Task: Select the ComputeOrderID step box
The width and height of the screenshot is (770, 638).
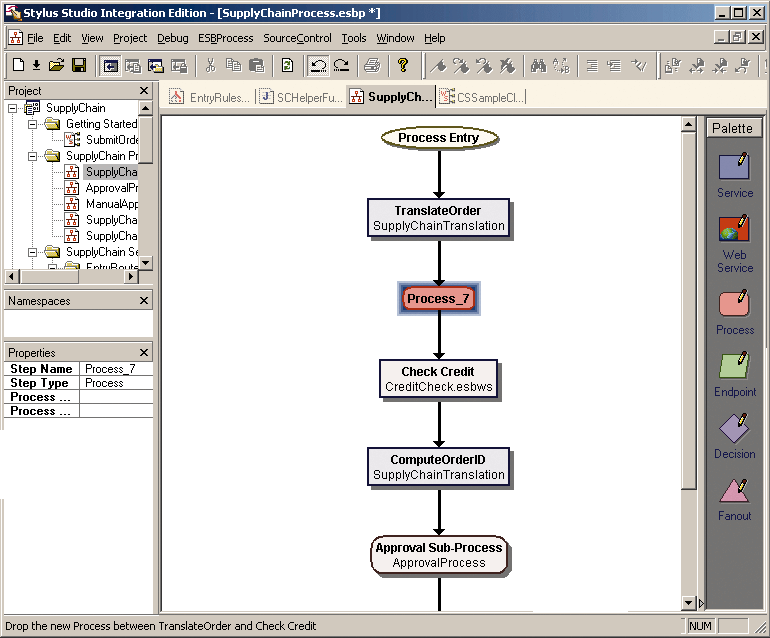Action: [x=439, y=467]
